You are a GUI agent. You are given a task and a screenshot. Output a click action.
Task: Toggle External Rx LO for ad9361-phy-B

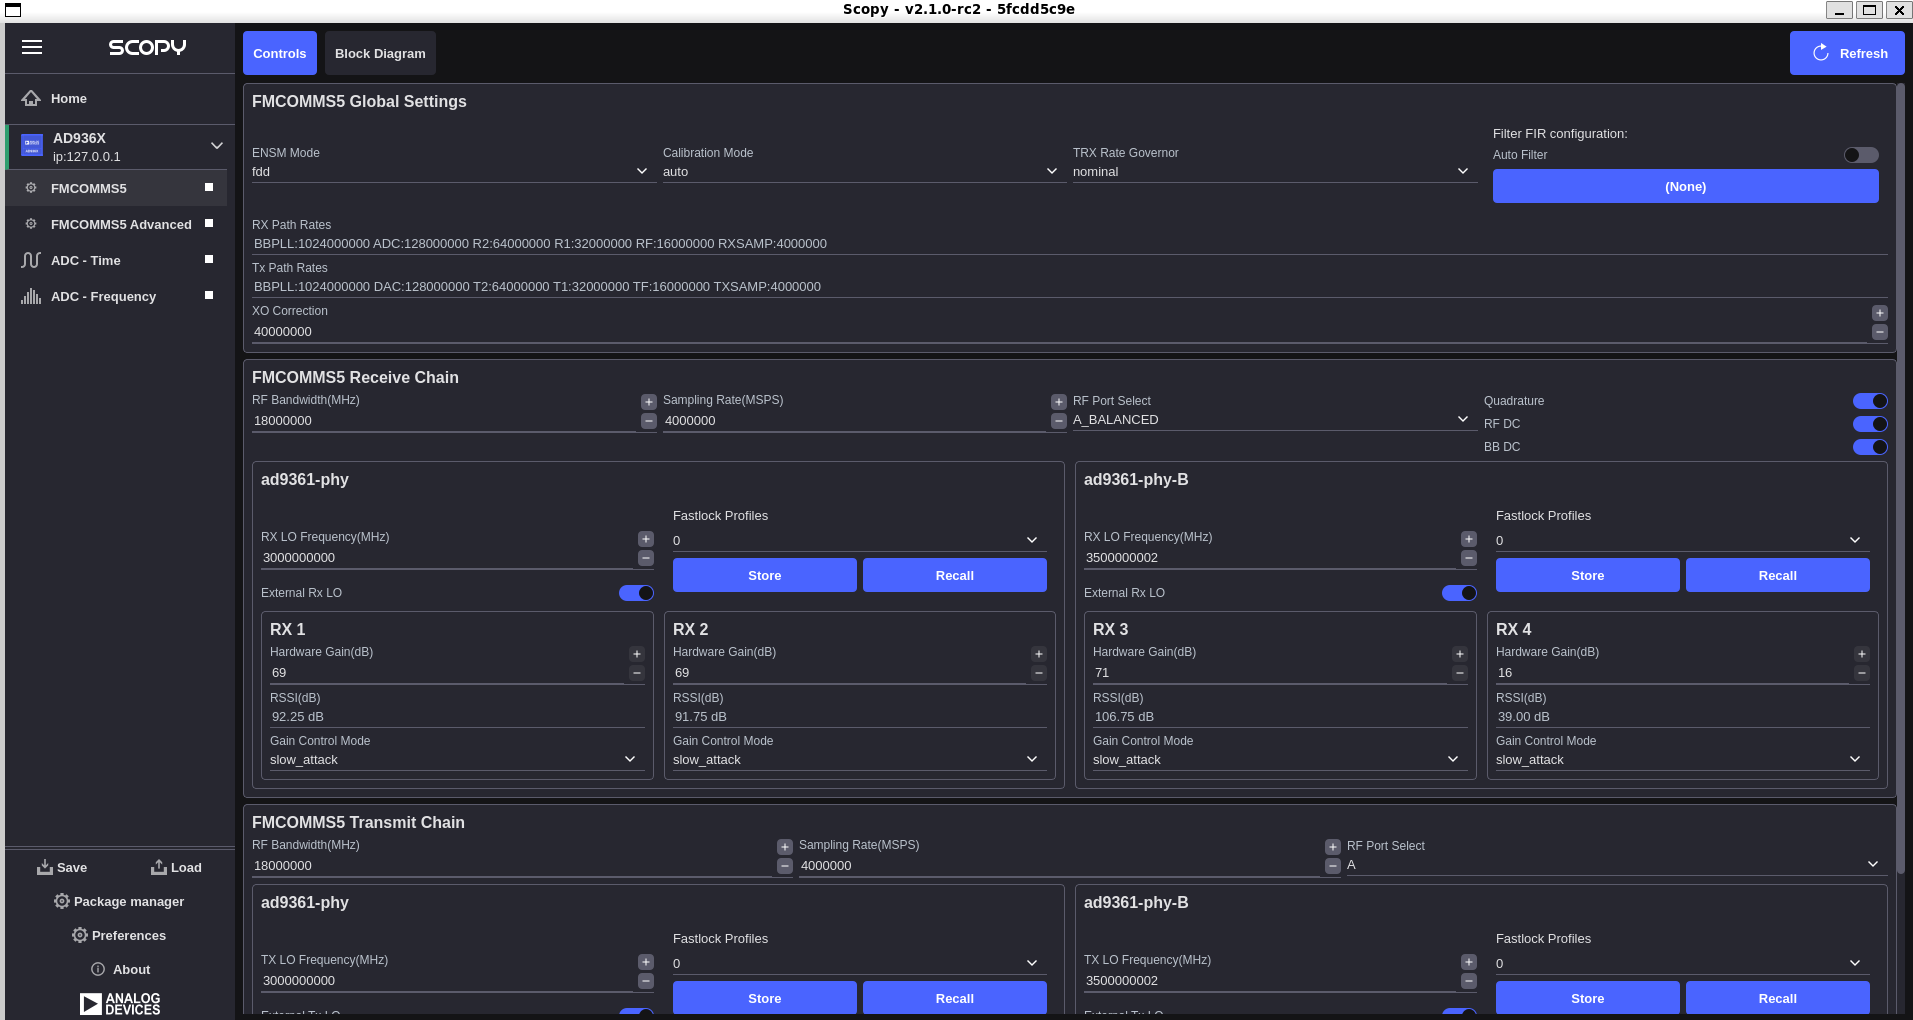pos(1459,593)
